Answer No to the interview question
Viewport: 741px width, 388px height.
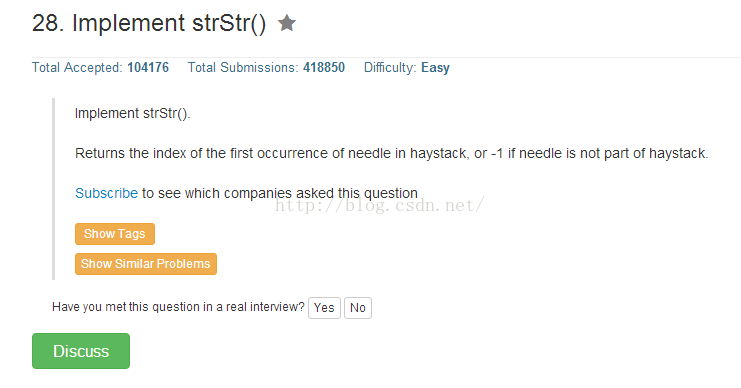point(358,308)
